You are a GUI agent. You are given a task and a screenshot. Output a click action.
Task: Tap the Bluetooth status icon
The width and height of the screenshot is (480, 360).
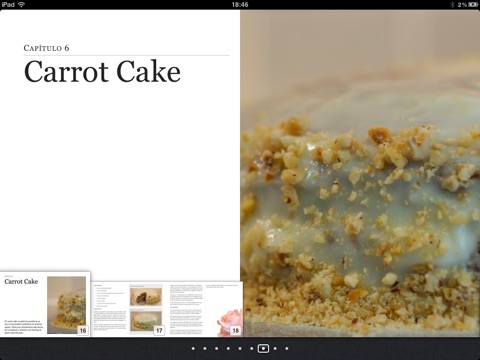[452, 4]
